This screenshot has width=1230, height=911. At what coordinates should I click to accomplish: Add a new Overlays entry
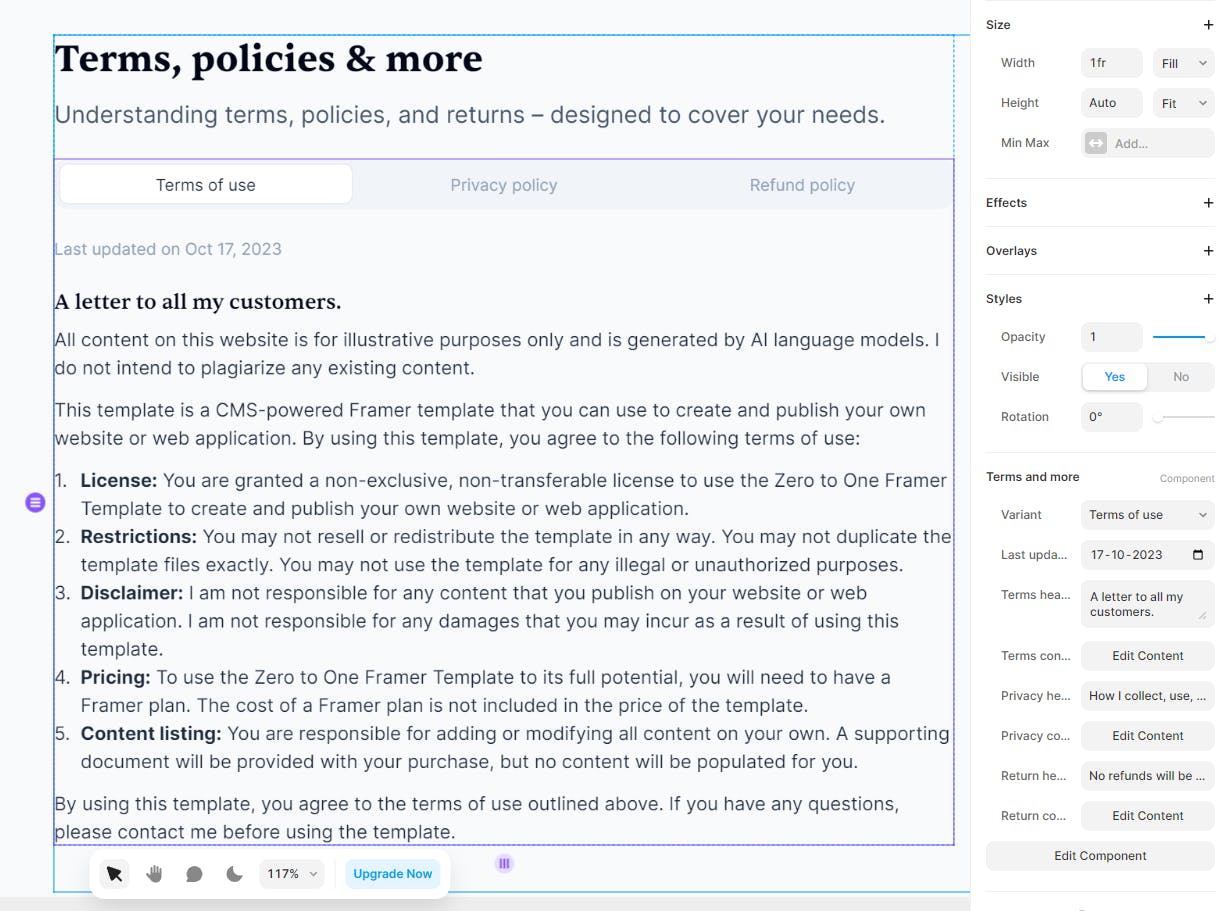click(1208, 251)
